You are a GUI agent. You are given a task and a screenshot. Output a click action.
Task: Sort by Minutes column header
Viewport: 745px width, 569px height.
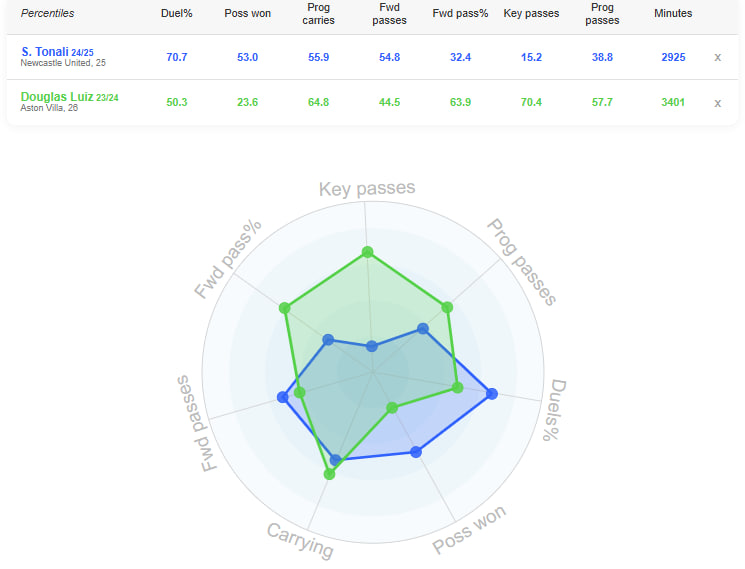[673, 13]
